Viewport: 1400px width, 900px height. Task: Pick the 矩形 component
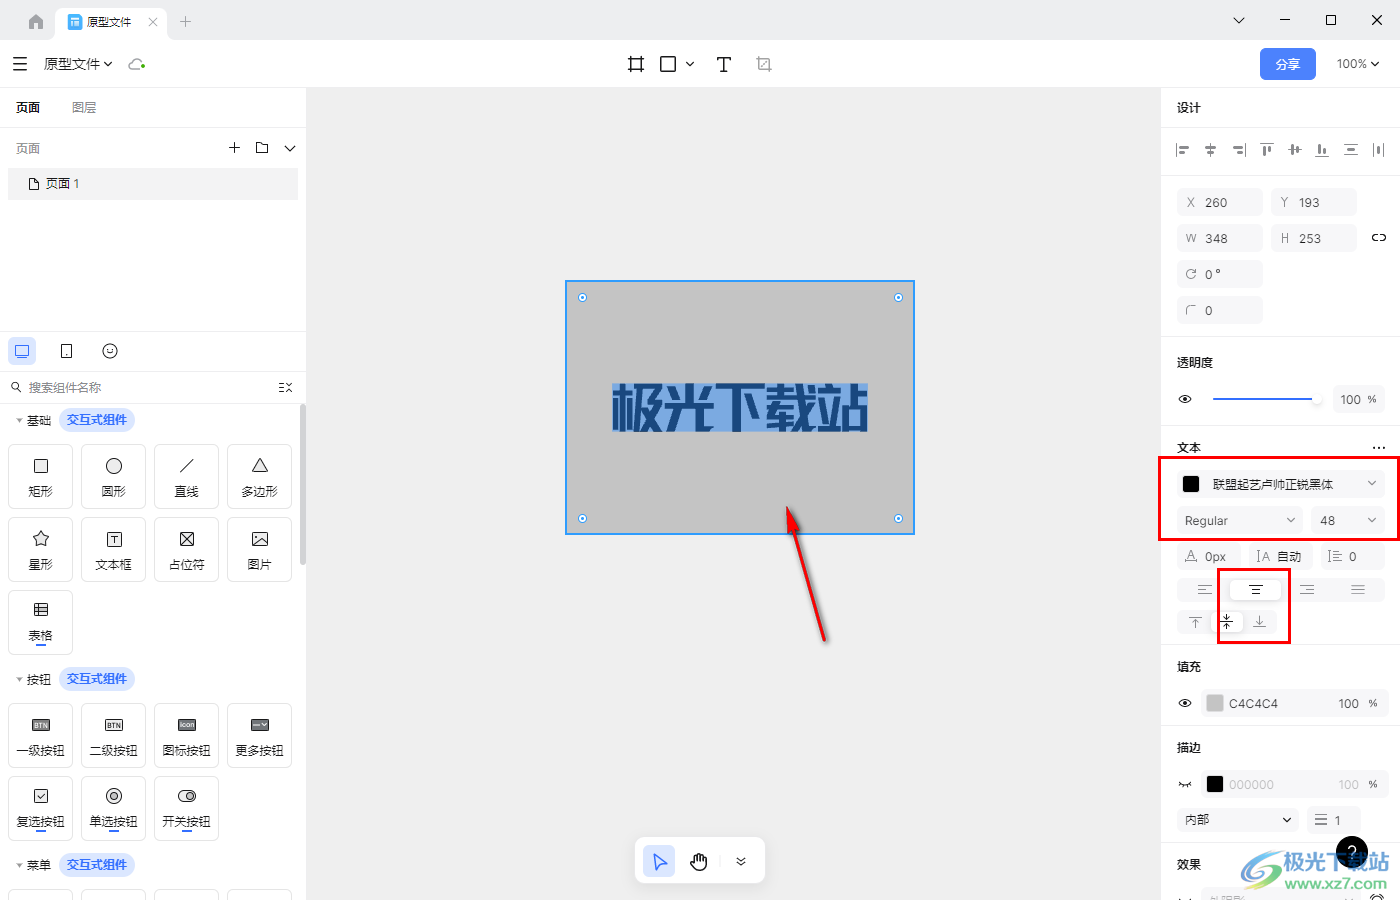(41, 477)
